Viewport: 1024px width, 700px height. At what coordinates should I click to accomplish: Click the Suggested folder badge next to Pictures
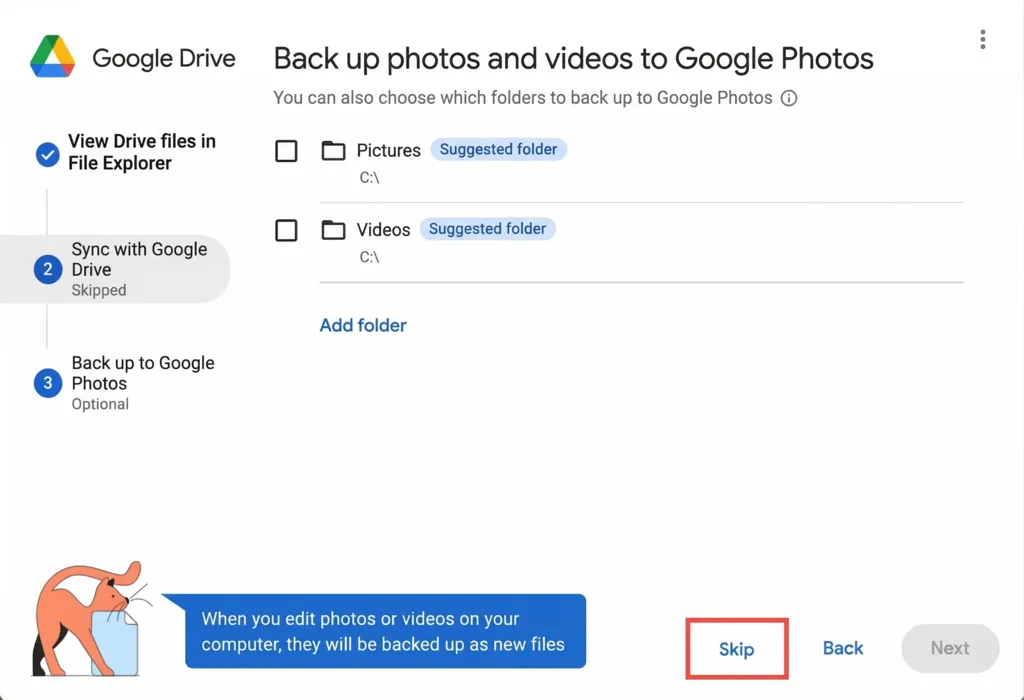pyautogui.click(x=498, y=149)
